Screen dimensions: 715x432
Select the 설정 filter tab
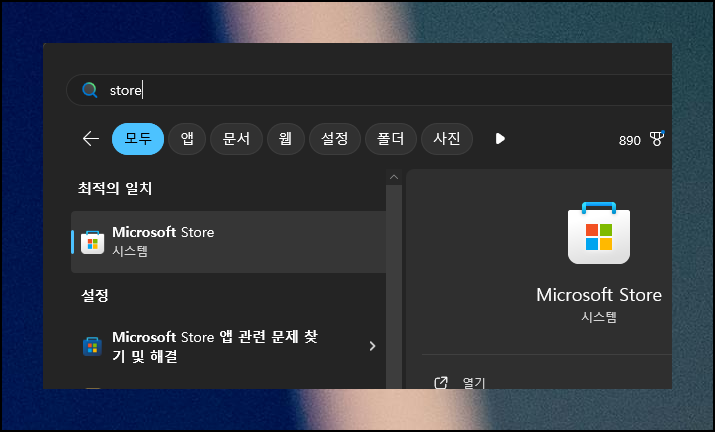335,139
